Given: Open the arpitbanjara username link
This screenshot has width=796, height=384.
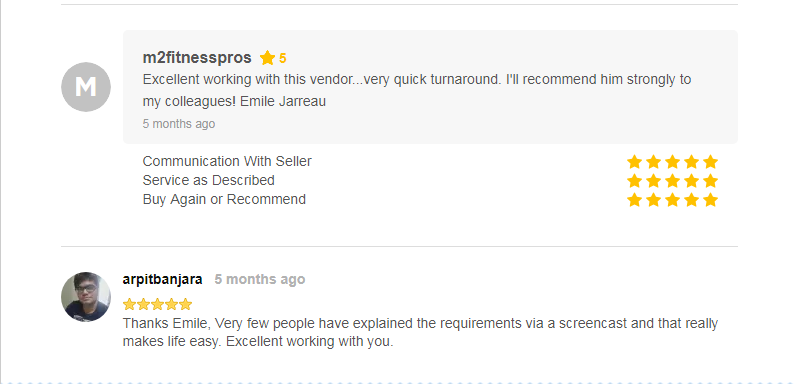Looking at the screenshot, I should click(162, 279).
